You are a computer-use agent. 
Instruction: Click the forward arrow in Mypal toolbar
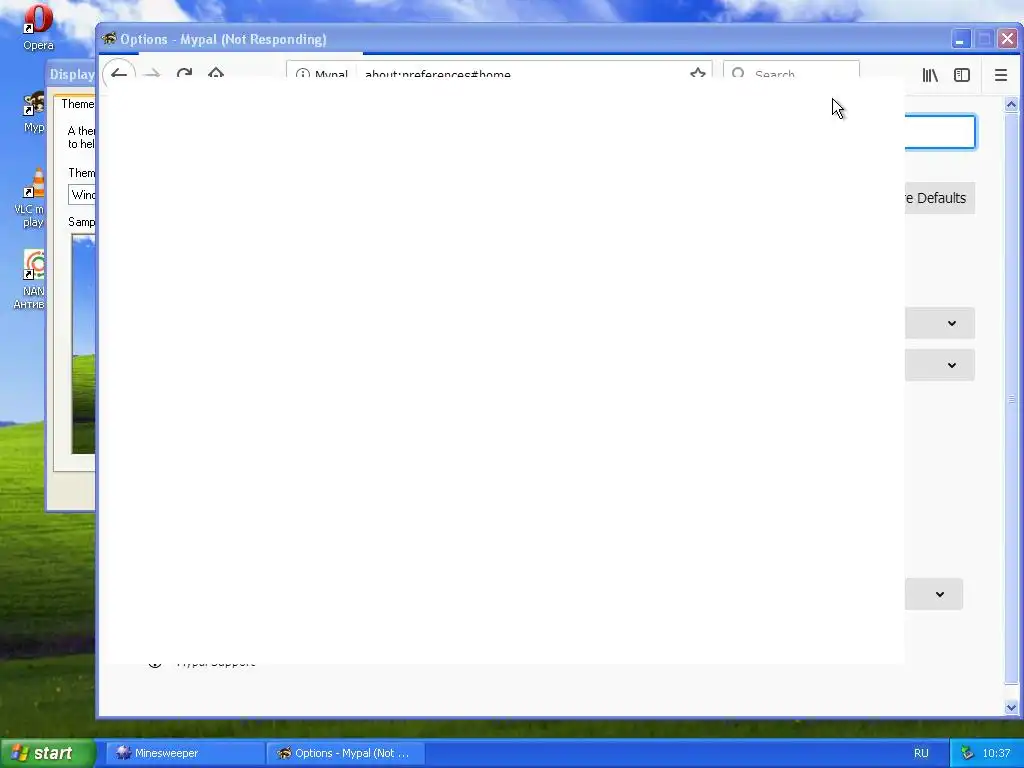tap(152, 72)
